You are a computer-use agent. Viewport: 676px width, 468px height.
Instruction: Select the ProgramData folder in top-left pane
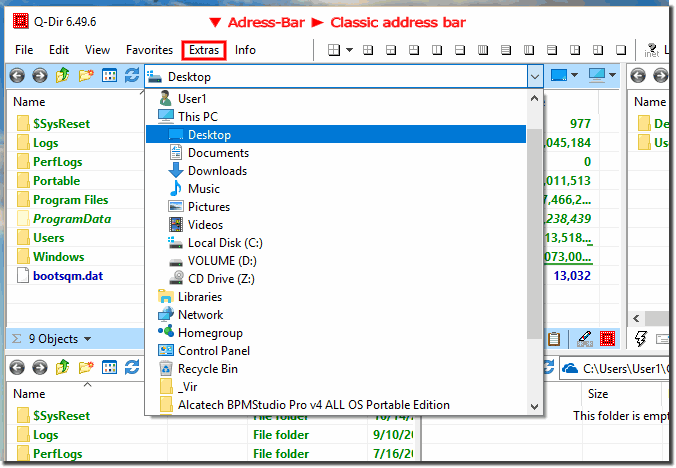coord(72,219)
